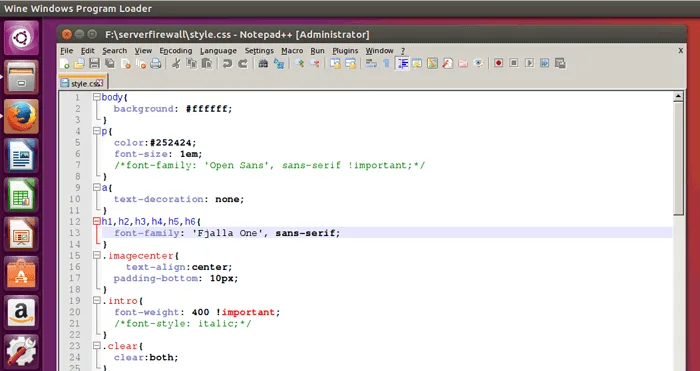This screenshot has height=371, width=700.
Task: Open the Search menu
Action: pyautogui.click(x=115, y=50)
